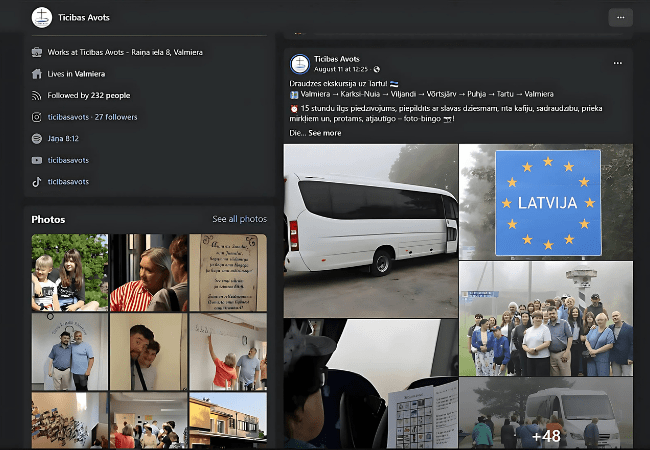
Task: Open the white bus photo in post
Action: [x=370, y=230]
